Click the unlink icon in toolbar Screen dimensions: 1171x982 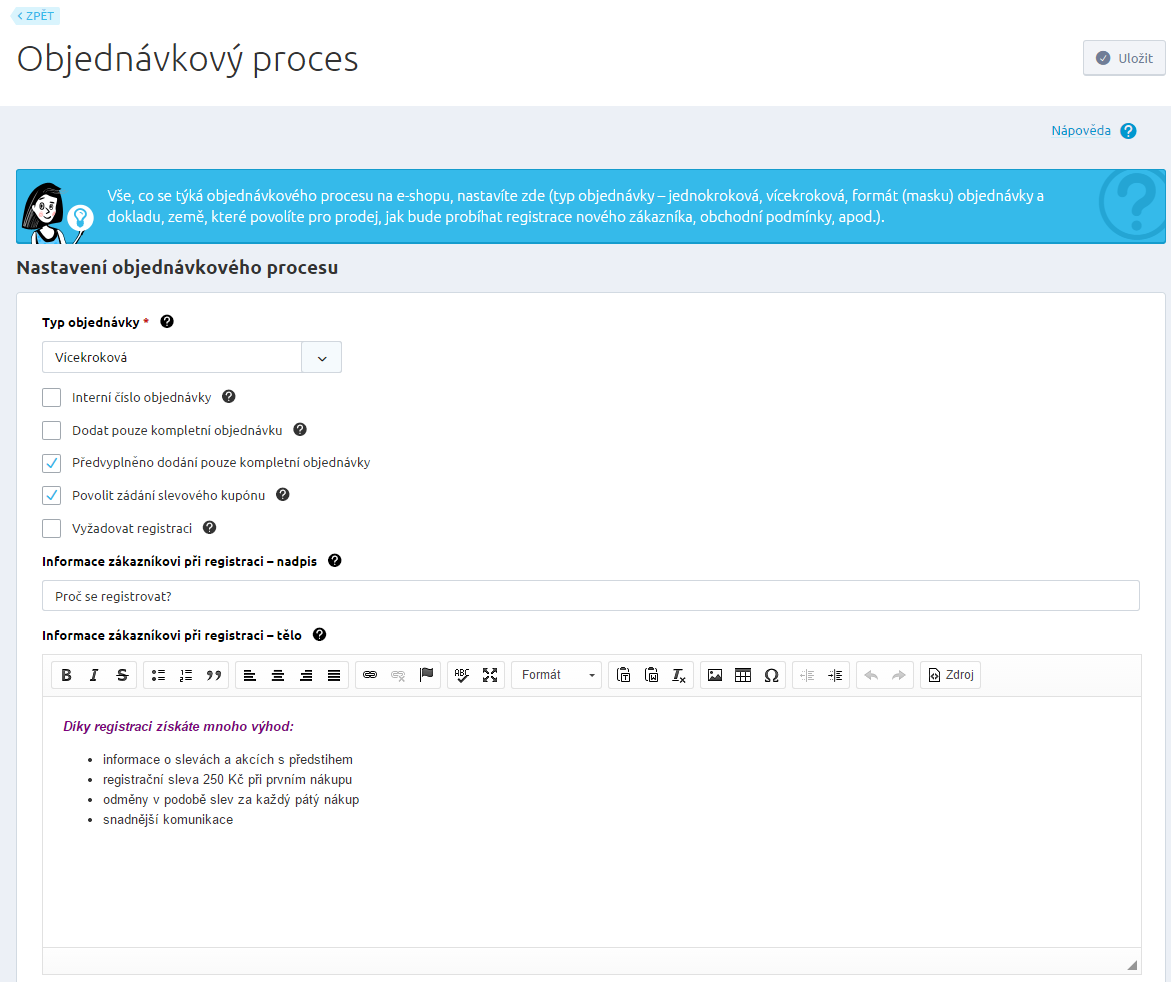coord(398,675)
